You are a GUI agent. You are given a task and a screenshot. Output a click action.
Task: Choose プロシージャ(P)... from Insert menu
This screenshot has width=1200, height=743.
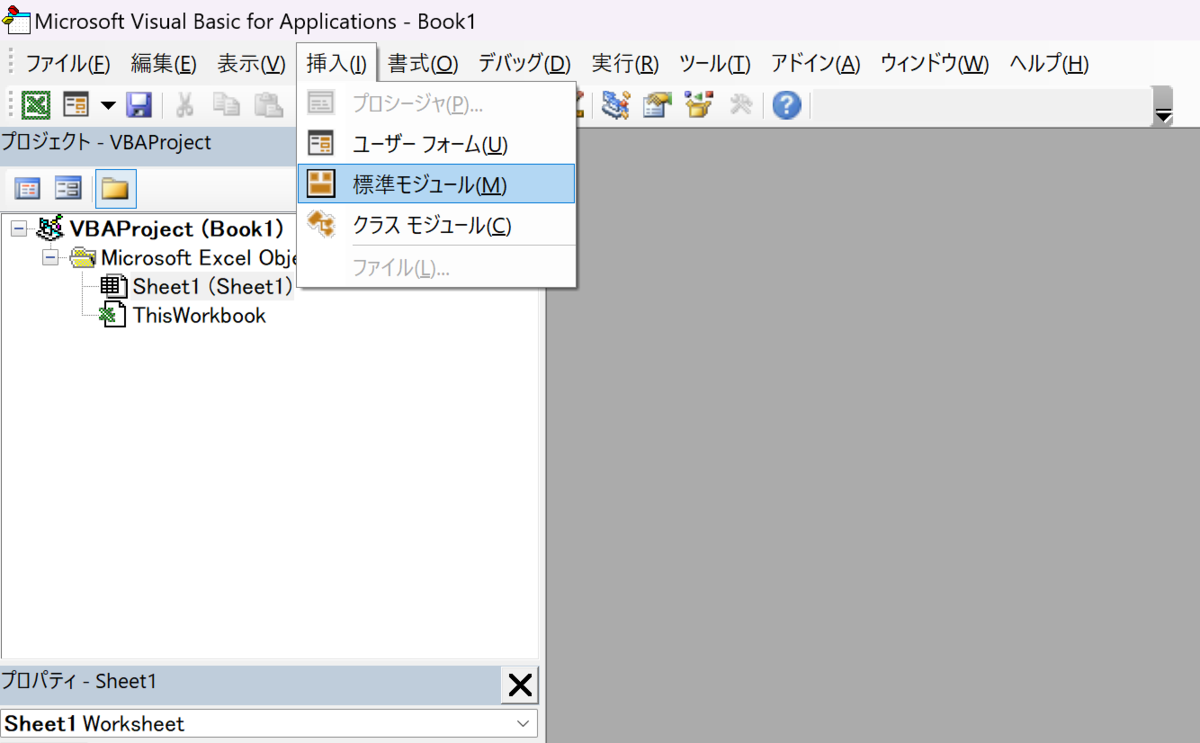436,104
